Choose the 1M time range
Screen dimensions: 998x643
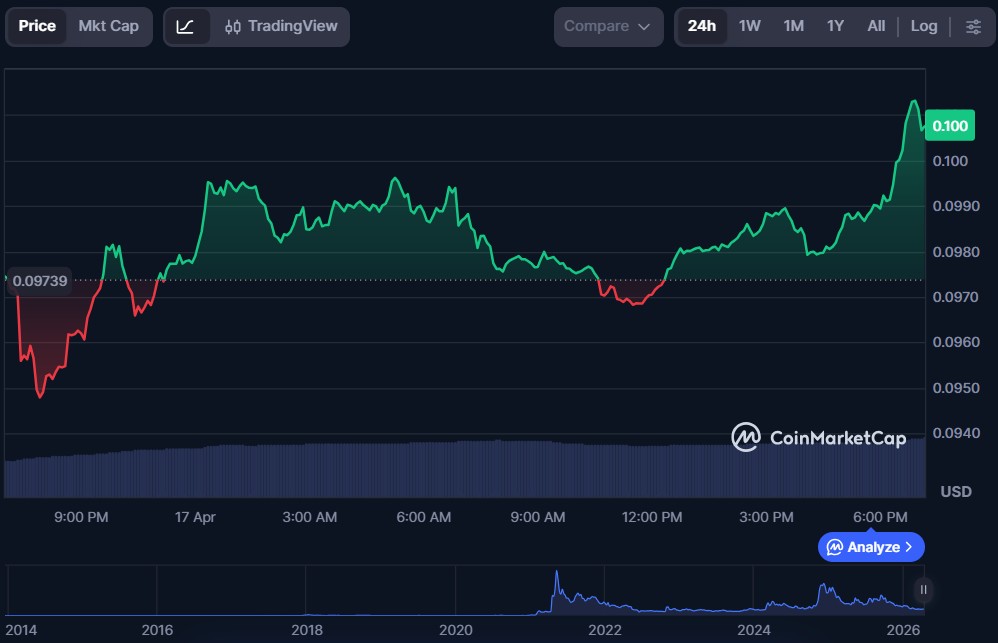coord(793,26)
